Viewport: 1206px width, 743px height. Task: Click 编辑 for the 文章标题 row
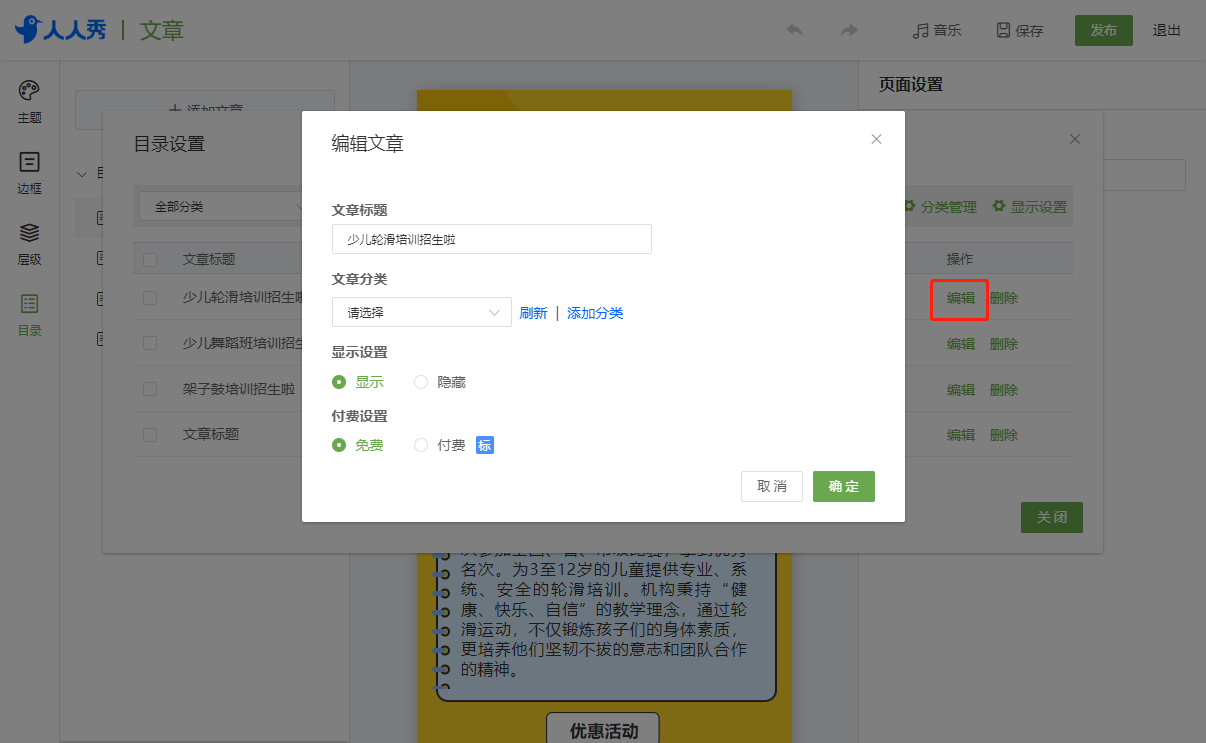click(x=961, y=435)
